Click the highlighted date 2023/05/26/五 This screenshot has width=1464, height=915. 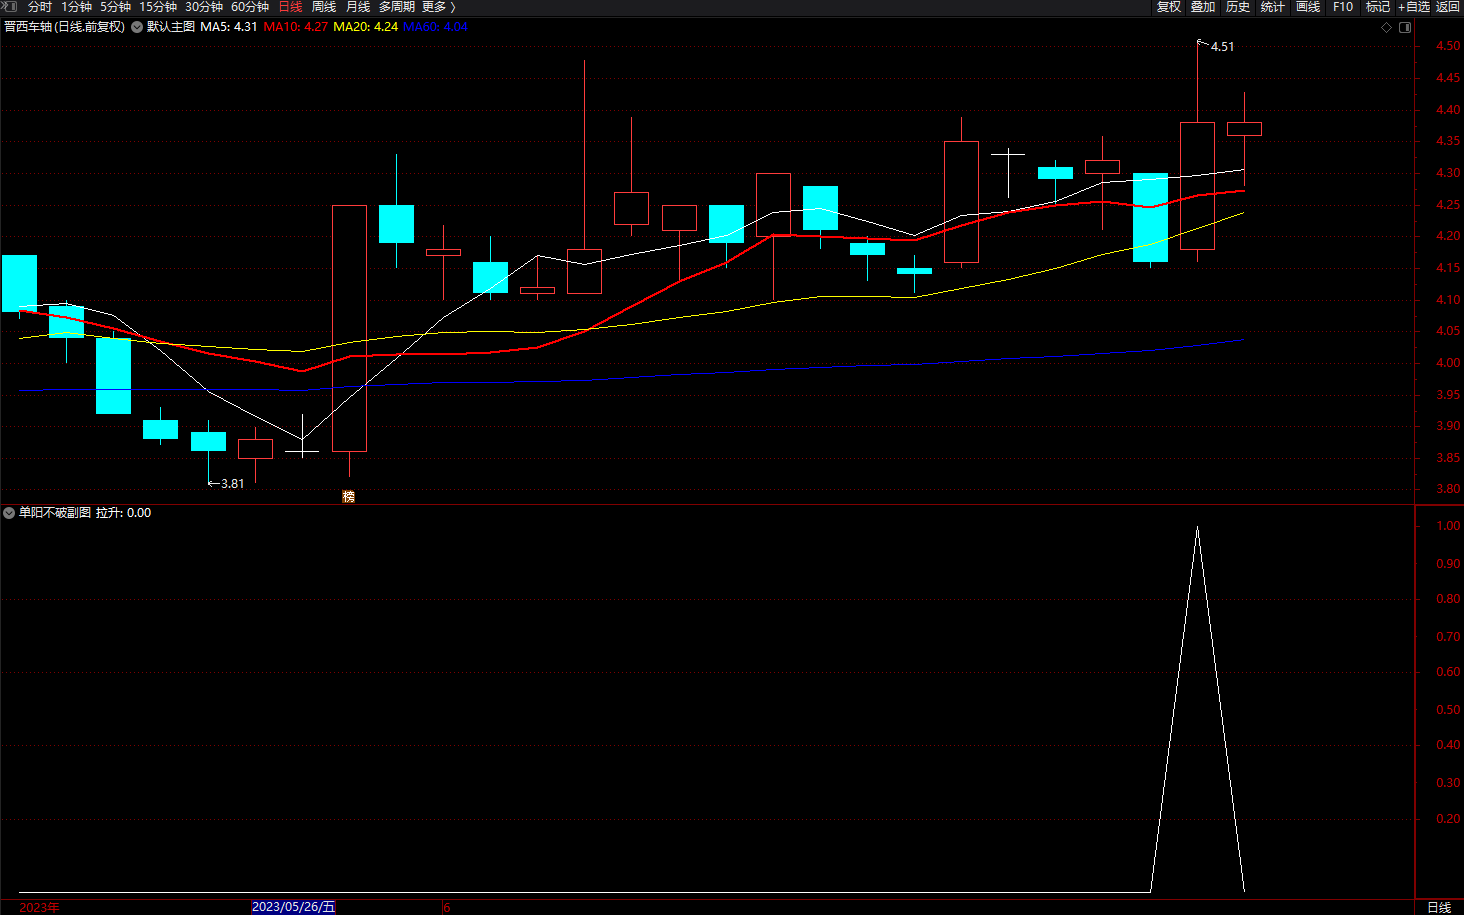pos(293,907)
